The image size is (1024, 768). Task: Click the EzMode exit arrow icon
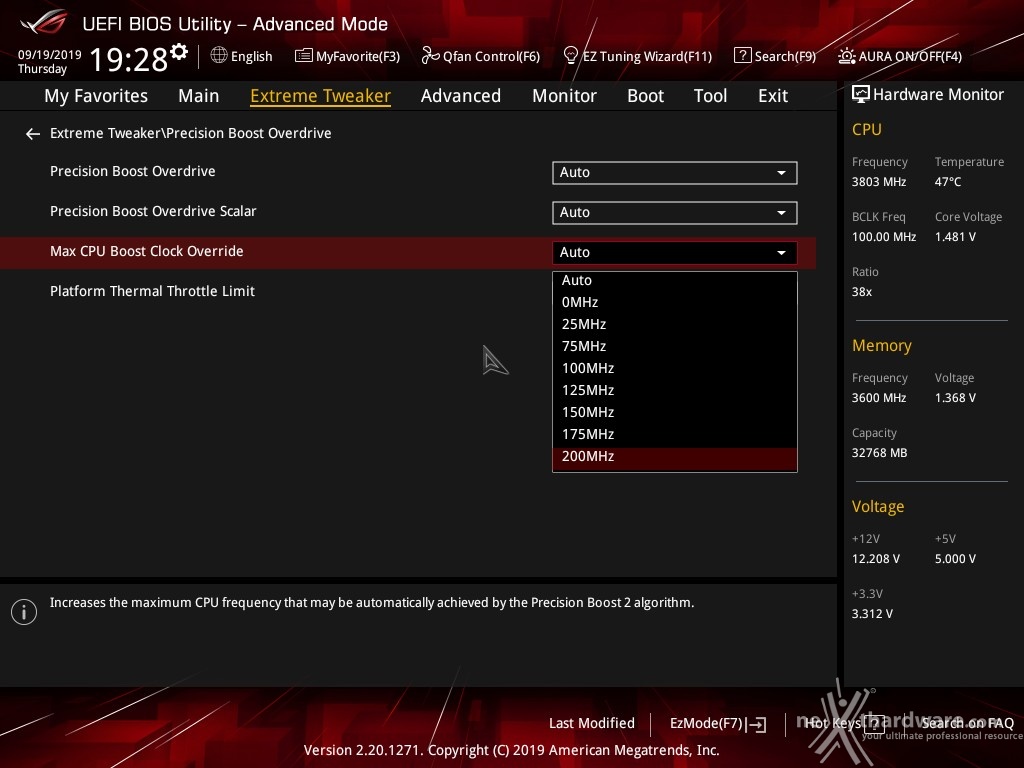pos(758,724)
